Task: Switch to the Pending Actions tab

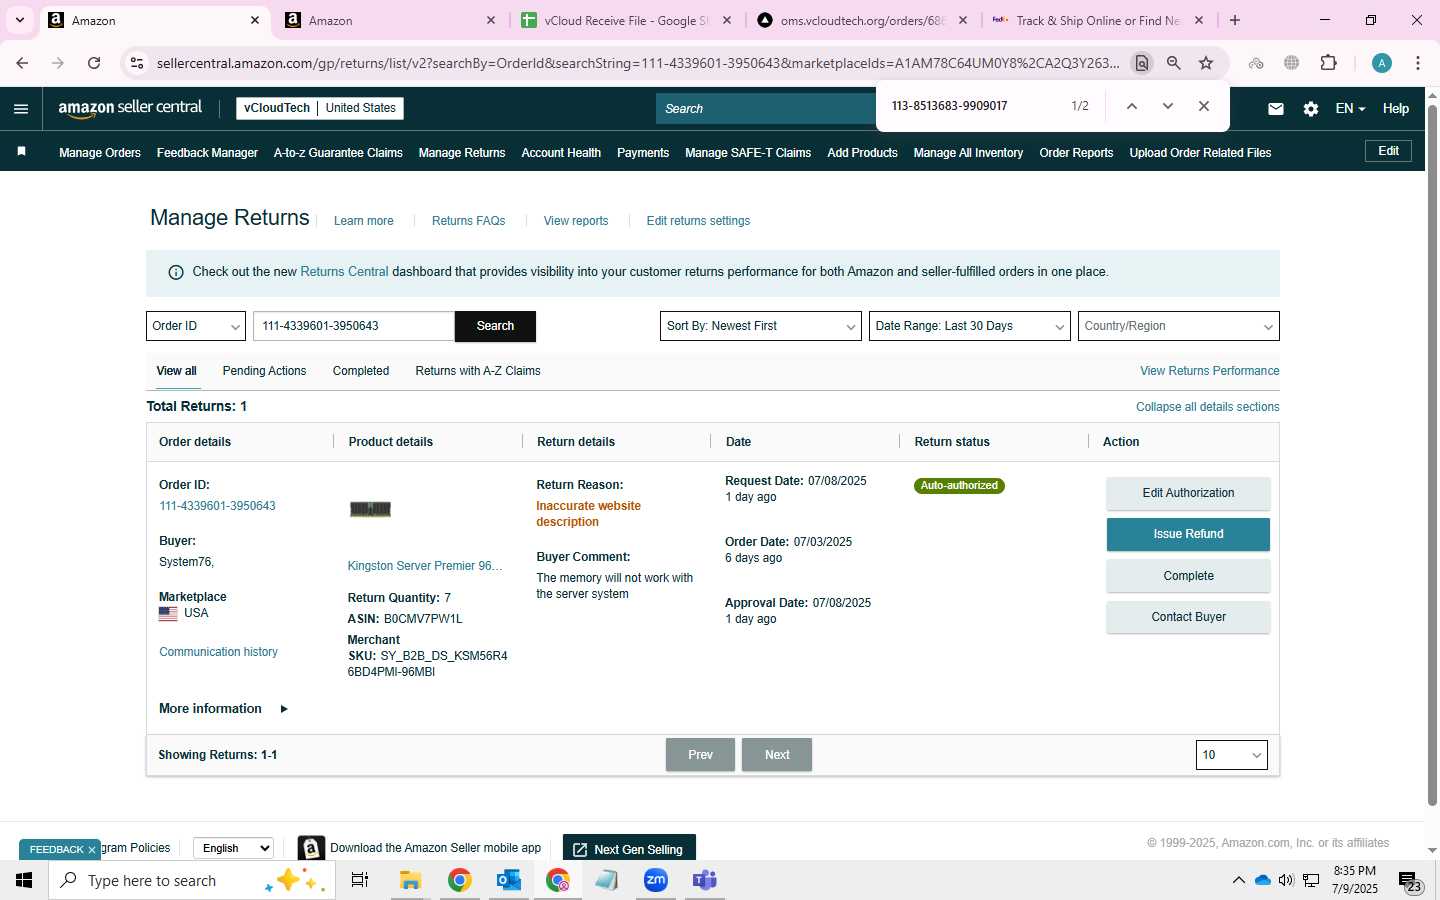Action: 264,371
